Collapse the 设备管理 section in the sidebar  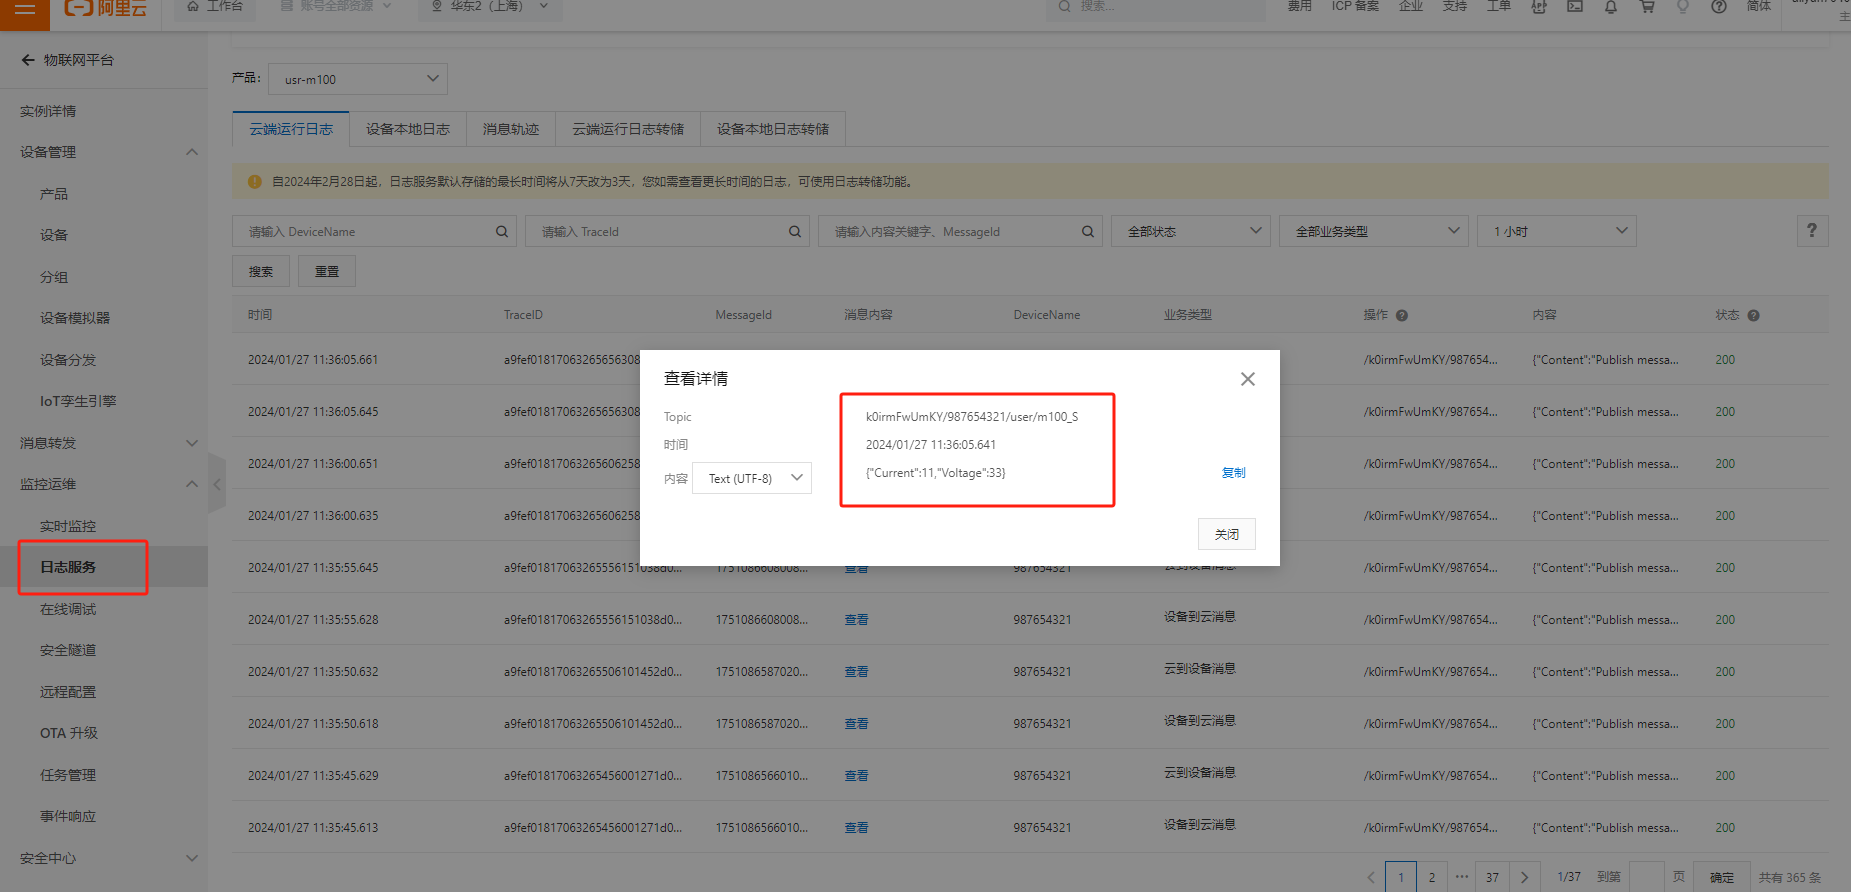(192, 152)
